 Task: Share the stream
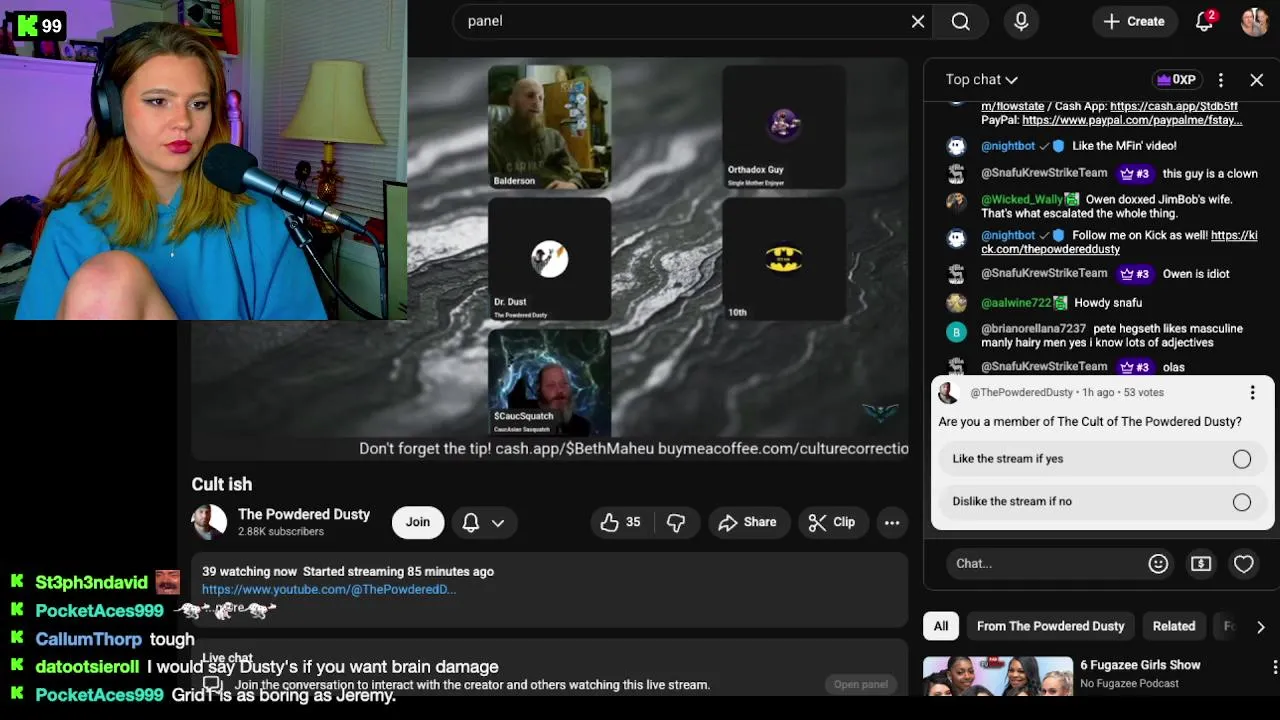point(747,522)
